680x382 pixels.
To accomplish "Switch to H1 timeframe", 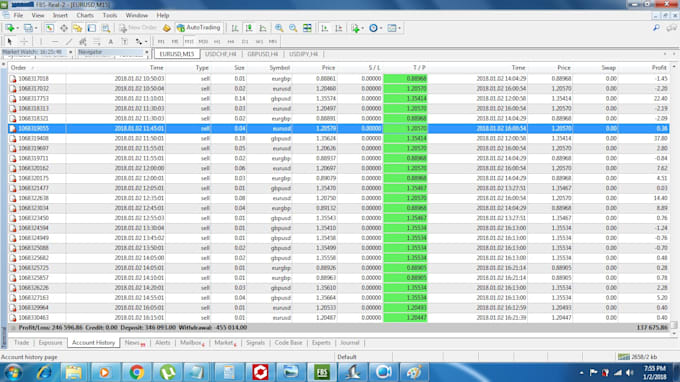I will coord(217,42).
